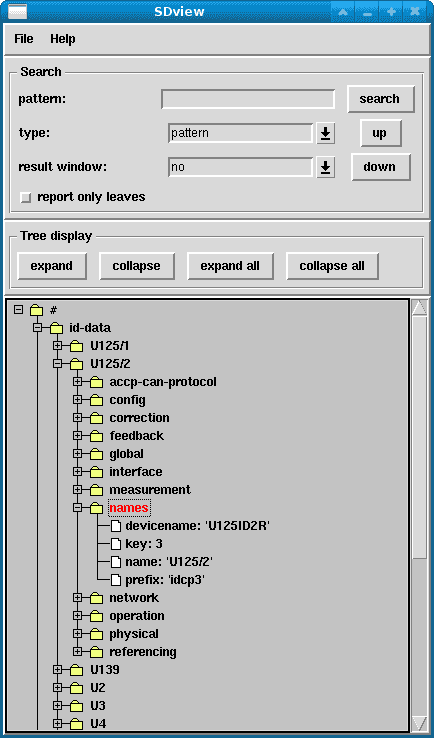Click the tree scrollbar up arrow
Viewport: 434px width, 738px height.
(x=420, y=308)
